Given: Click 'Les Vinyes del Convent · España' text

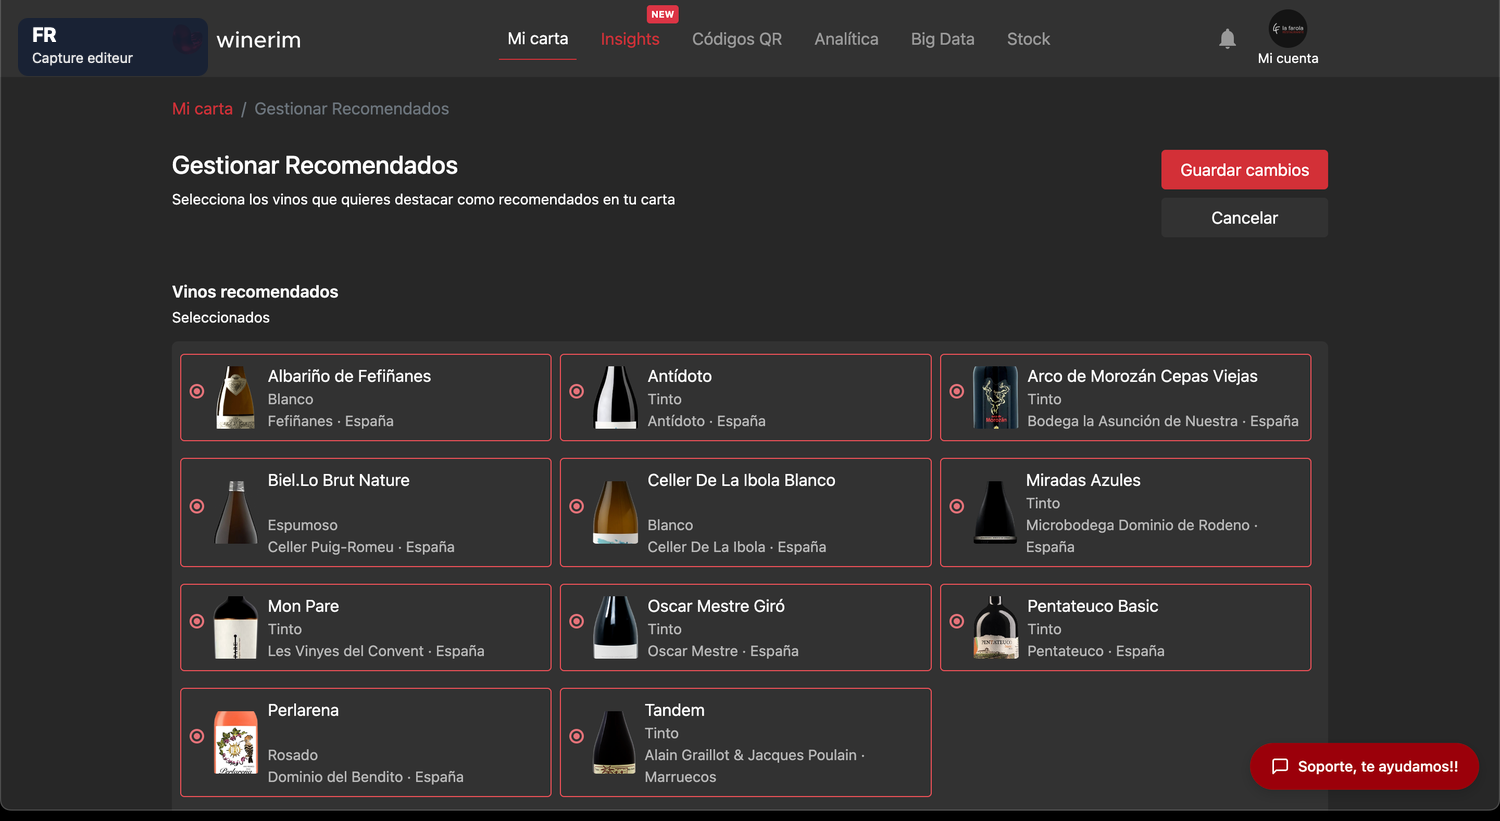Looking at the screenshot, I should point(376,651).
